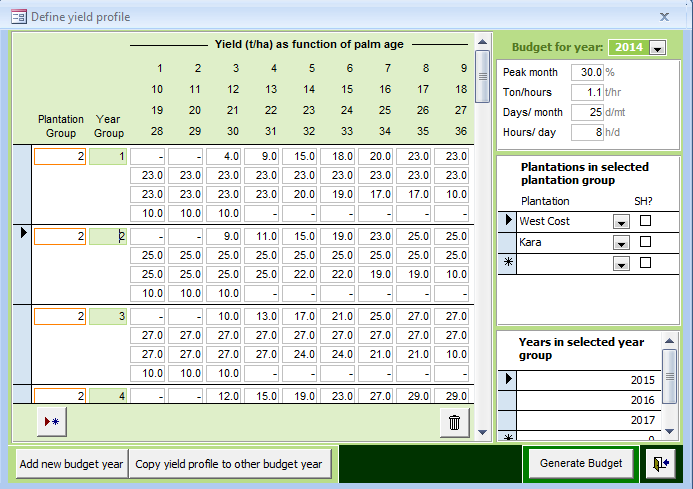This screenshot has height=489, width=693.
Task: Click the Year Group 4 field
Action: [108, 396]
